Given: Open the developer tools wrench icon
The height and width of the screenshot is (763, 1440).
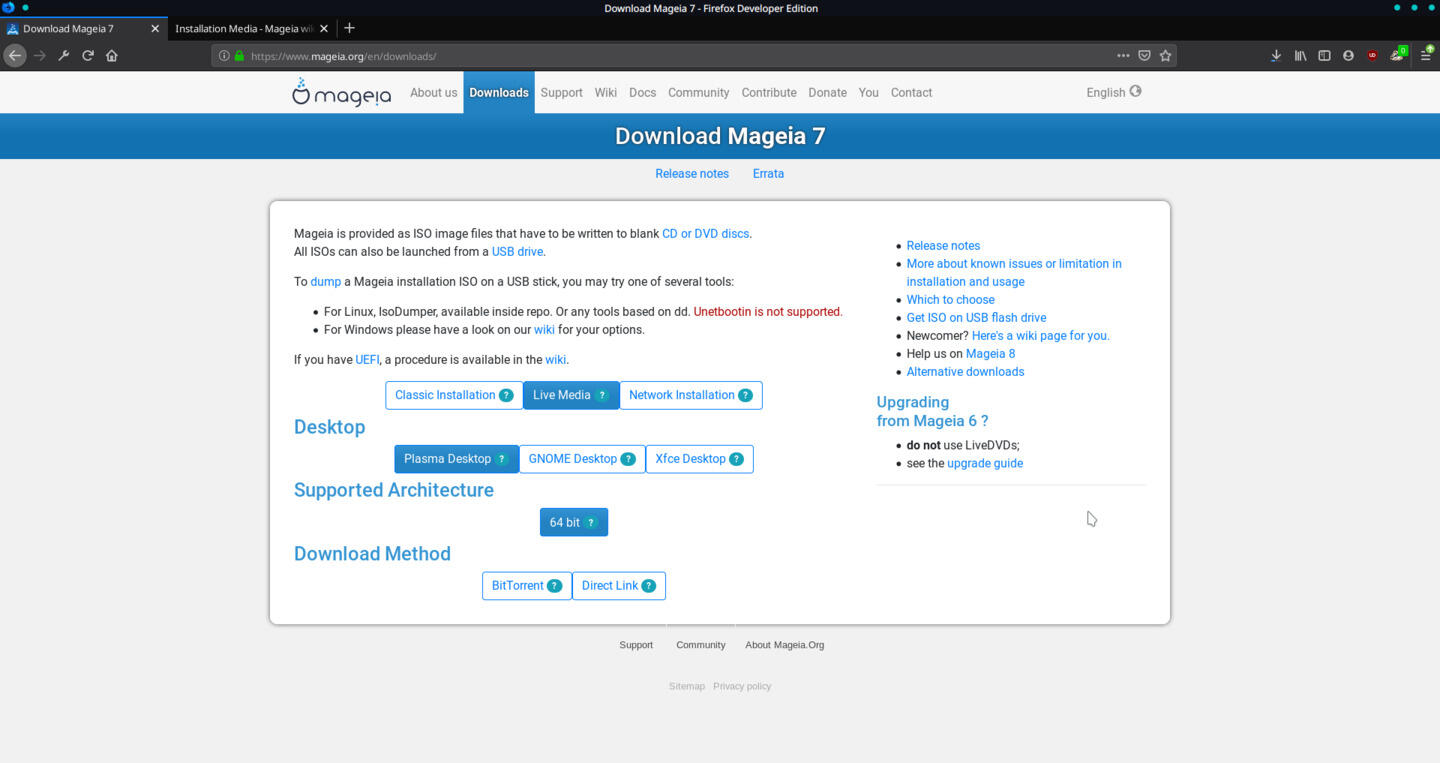Looking at the screenshot, I should click(x=64, y=56).
